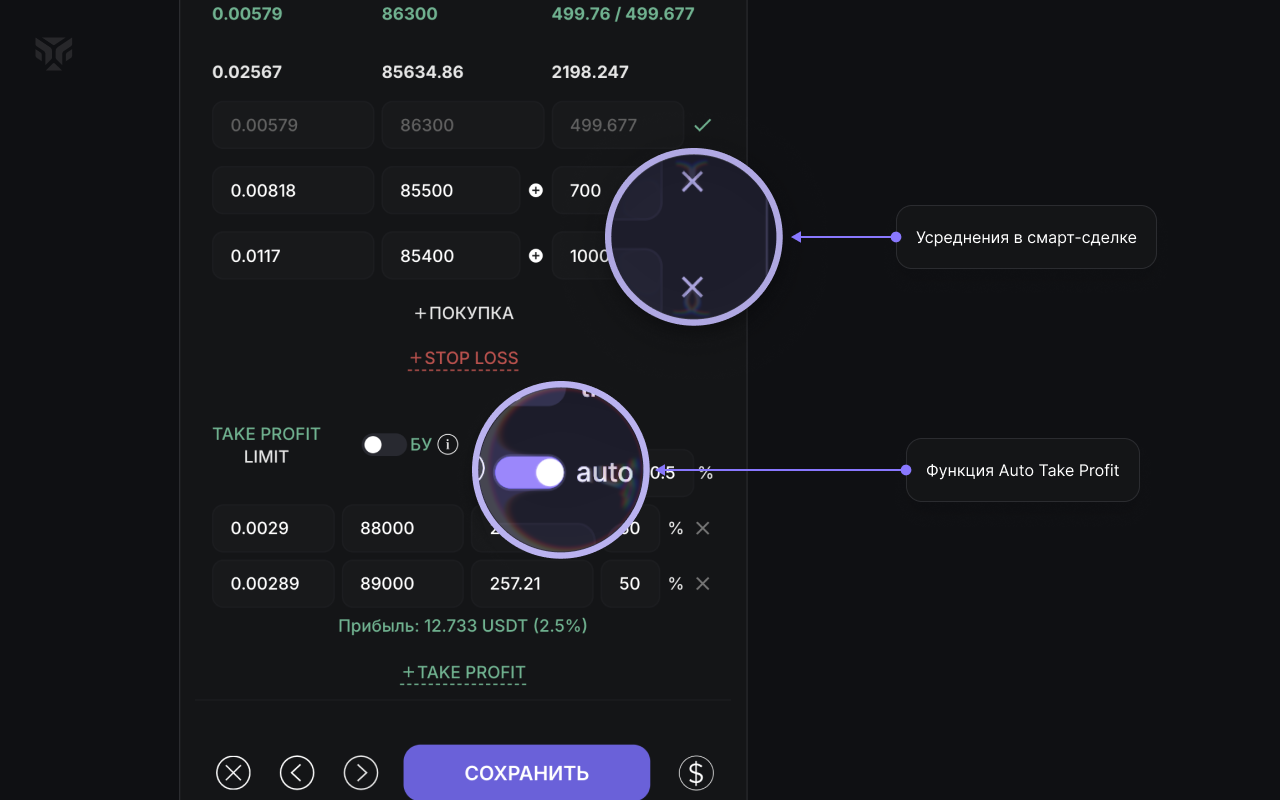The image size is (1280, 800).
Task: Go back with the left arrow icon
Action: tap(297, 773)
